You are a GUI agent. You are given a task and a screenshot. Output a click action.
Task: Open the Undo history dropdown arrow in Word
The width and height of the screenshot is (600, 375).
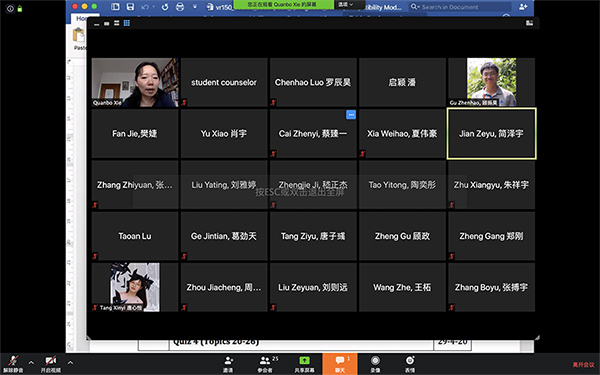coord(153,7)
